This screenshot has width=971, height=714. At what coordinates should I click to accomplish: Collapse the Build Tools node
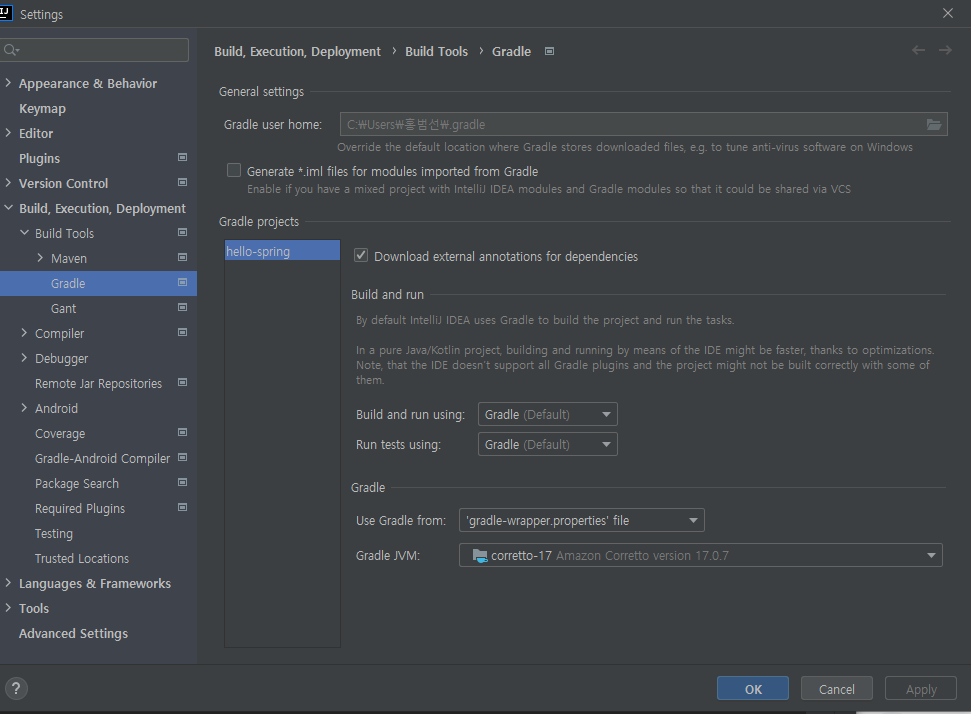point(24,233)
